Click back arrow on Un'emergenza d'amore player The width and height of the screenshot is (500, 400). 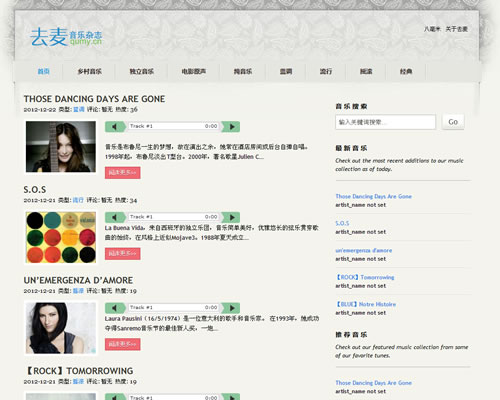115,308
